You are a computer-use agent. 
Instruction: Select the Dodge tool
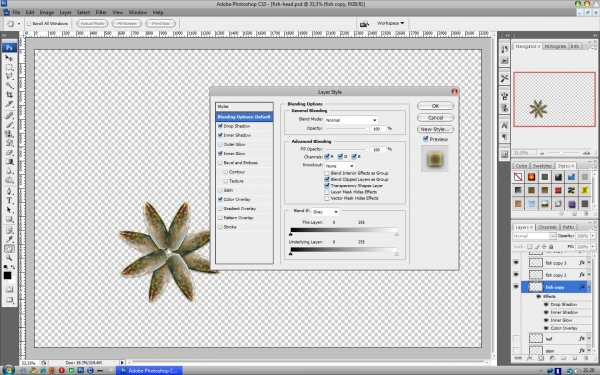[x=9, y=180]
